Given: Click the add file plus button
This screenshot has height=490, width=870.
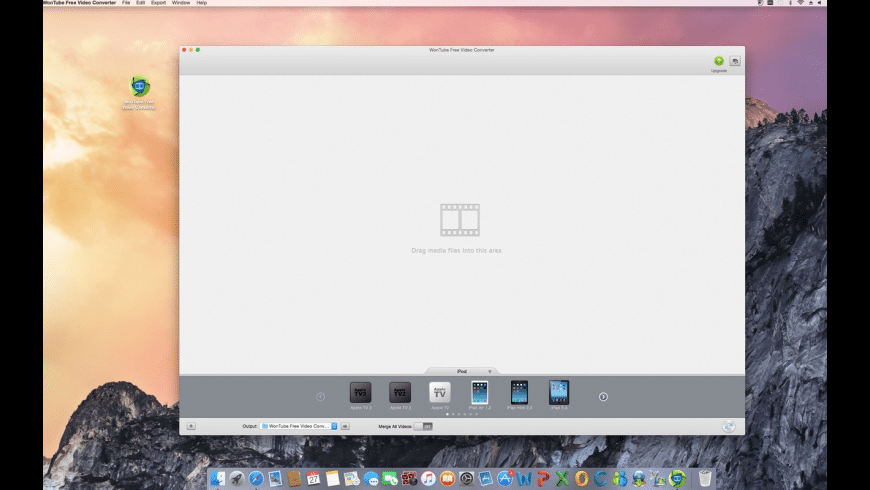Looking at the screenshot, I should pyautogui.click(x=191, y=426).
